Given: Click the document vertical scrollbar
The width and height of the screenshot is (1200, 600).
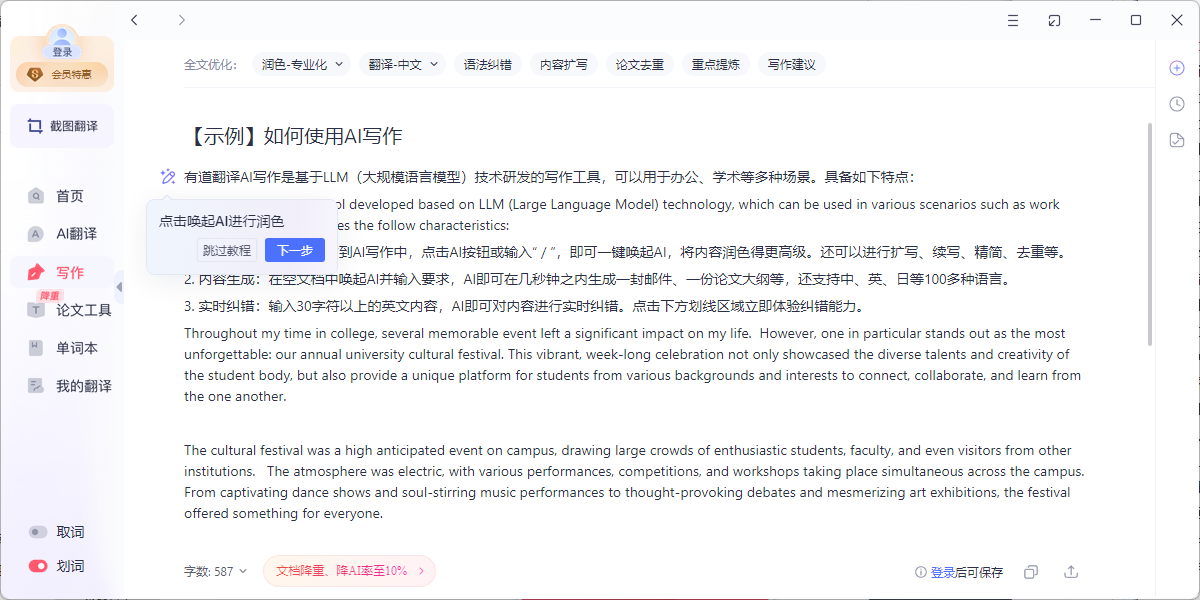Looking at the screenshot, I should click(1149, 235).
